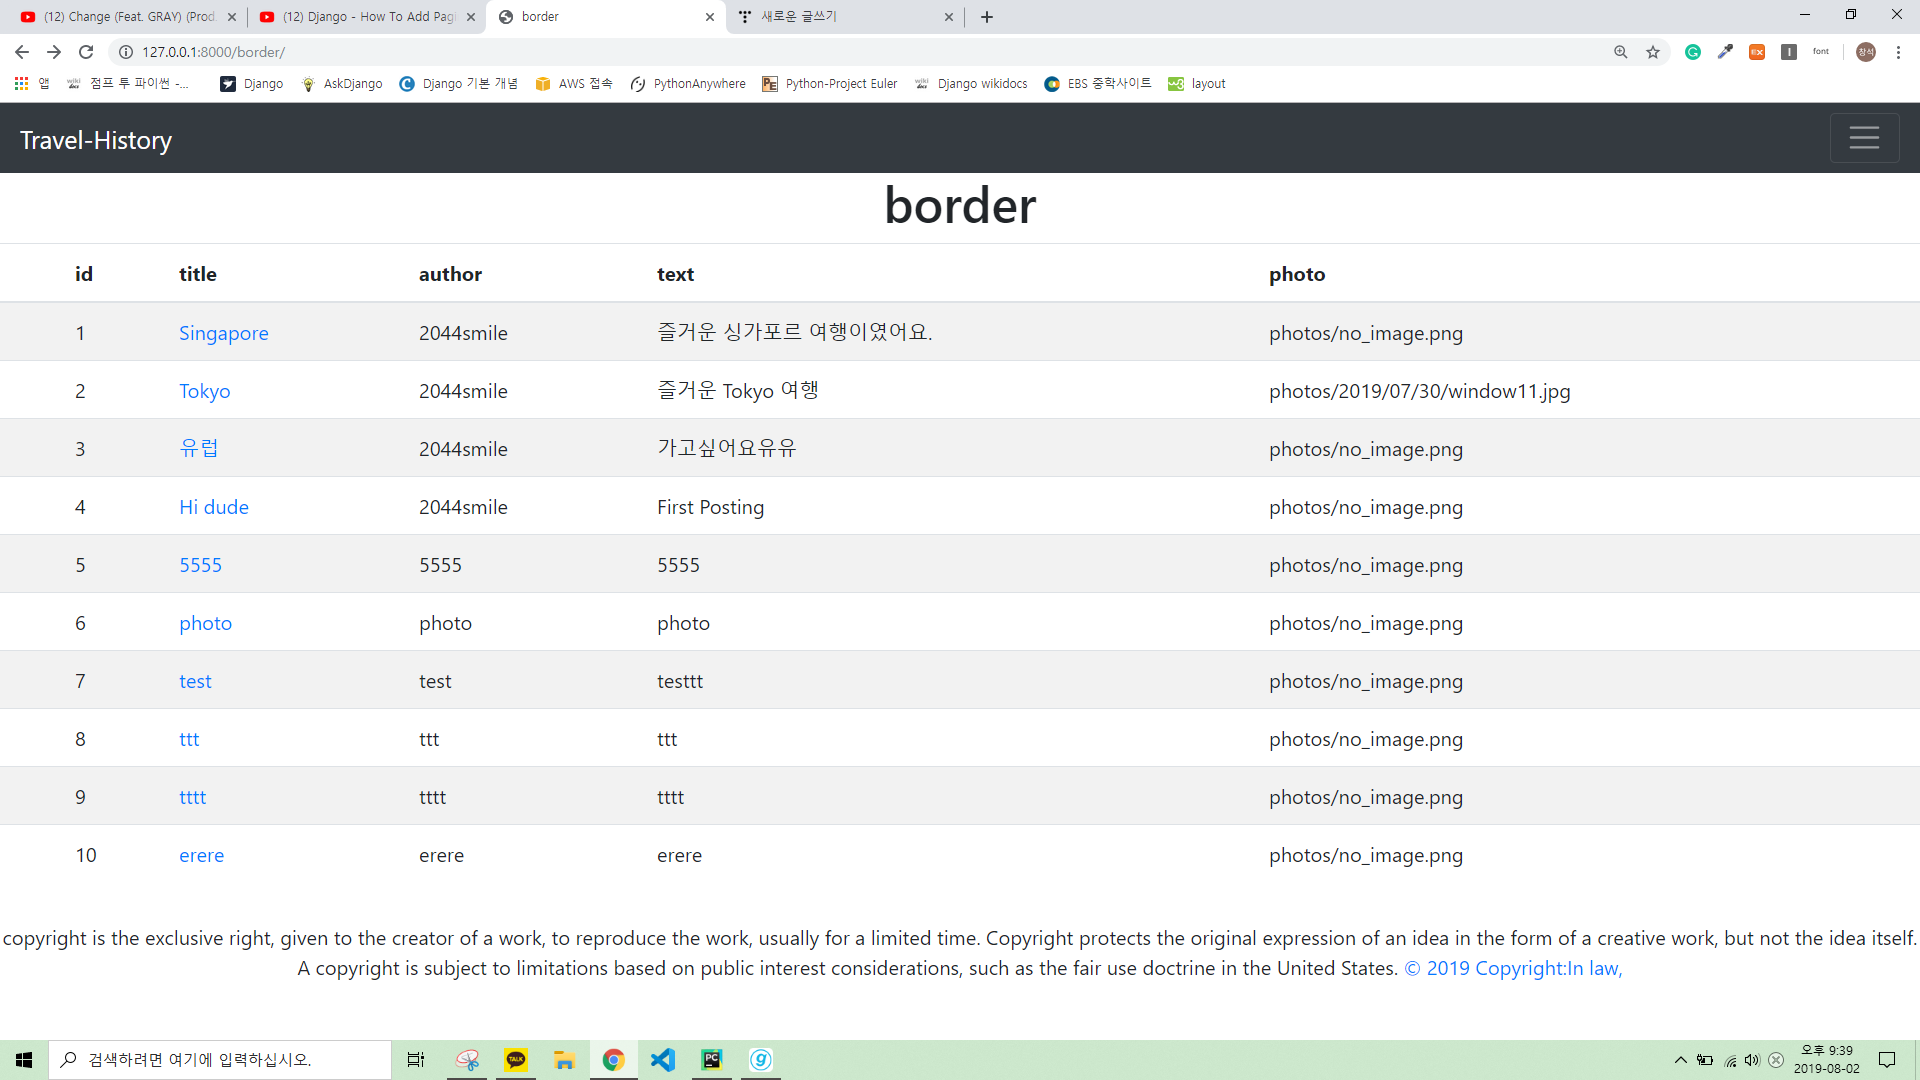Open the Windows volume control icon
Screen dimensions: 1920x1080
[x=1752, y=1060]
